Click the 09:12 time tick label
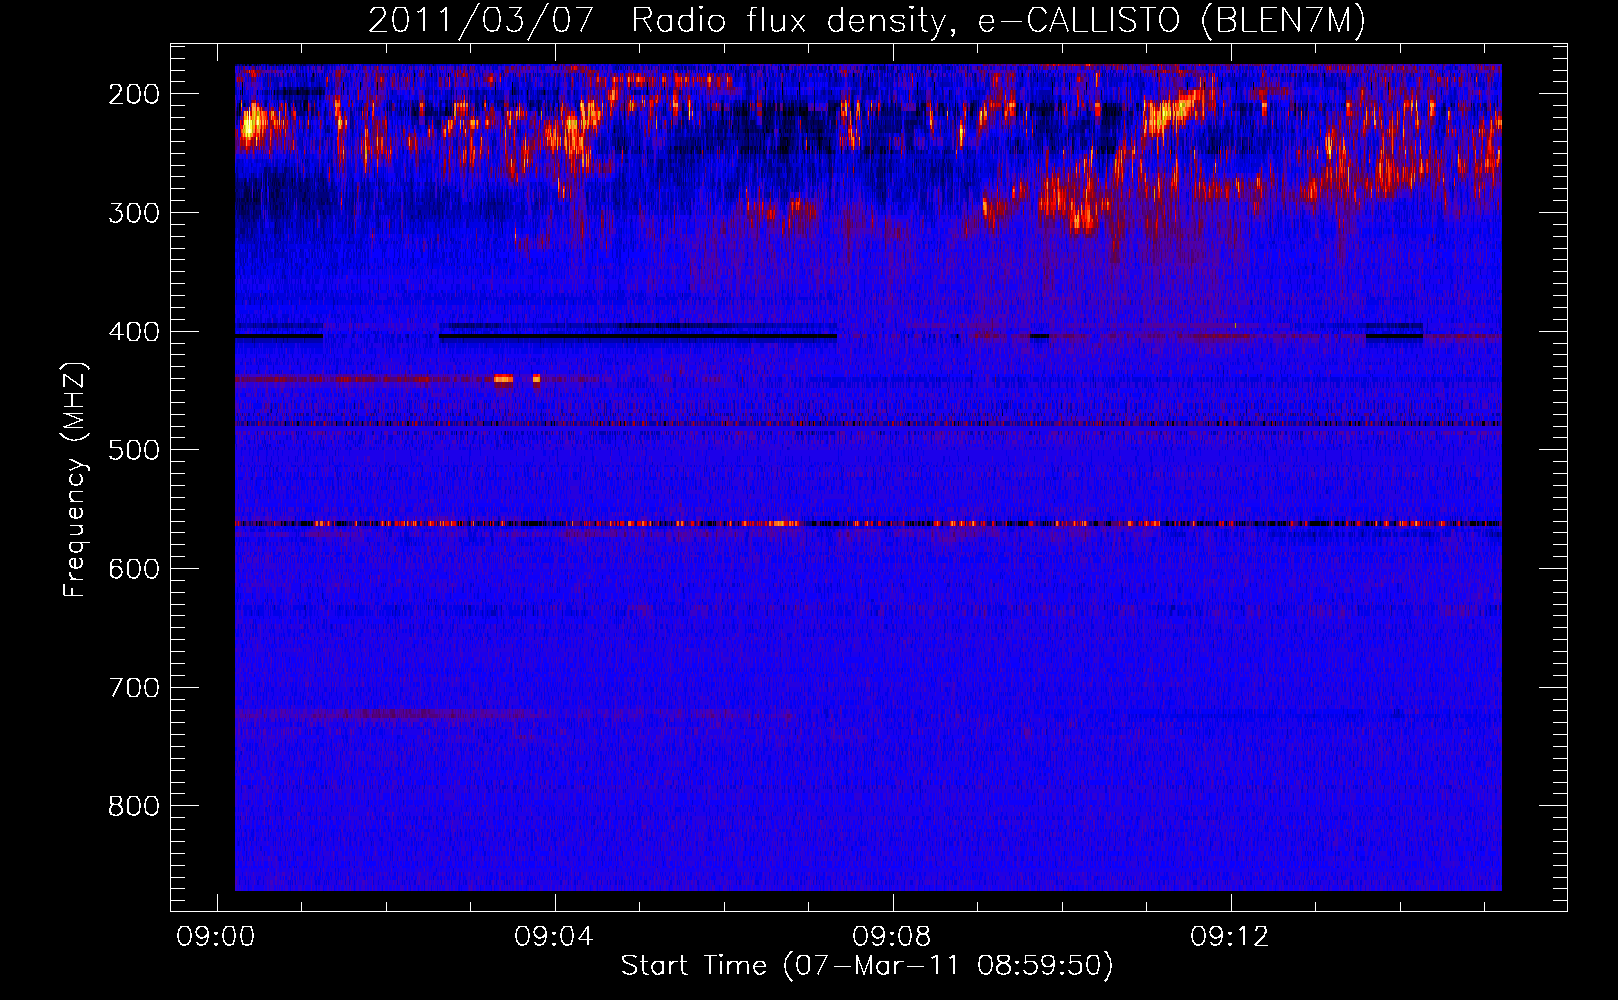1618x1000 pixels. 1230,937
